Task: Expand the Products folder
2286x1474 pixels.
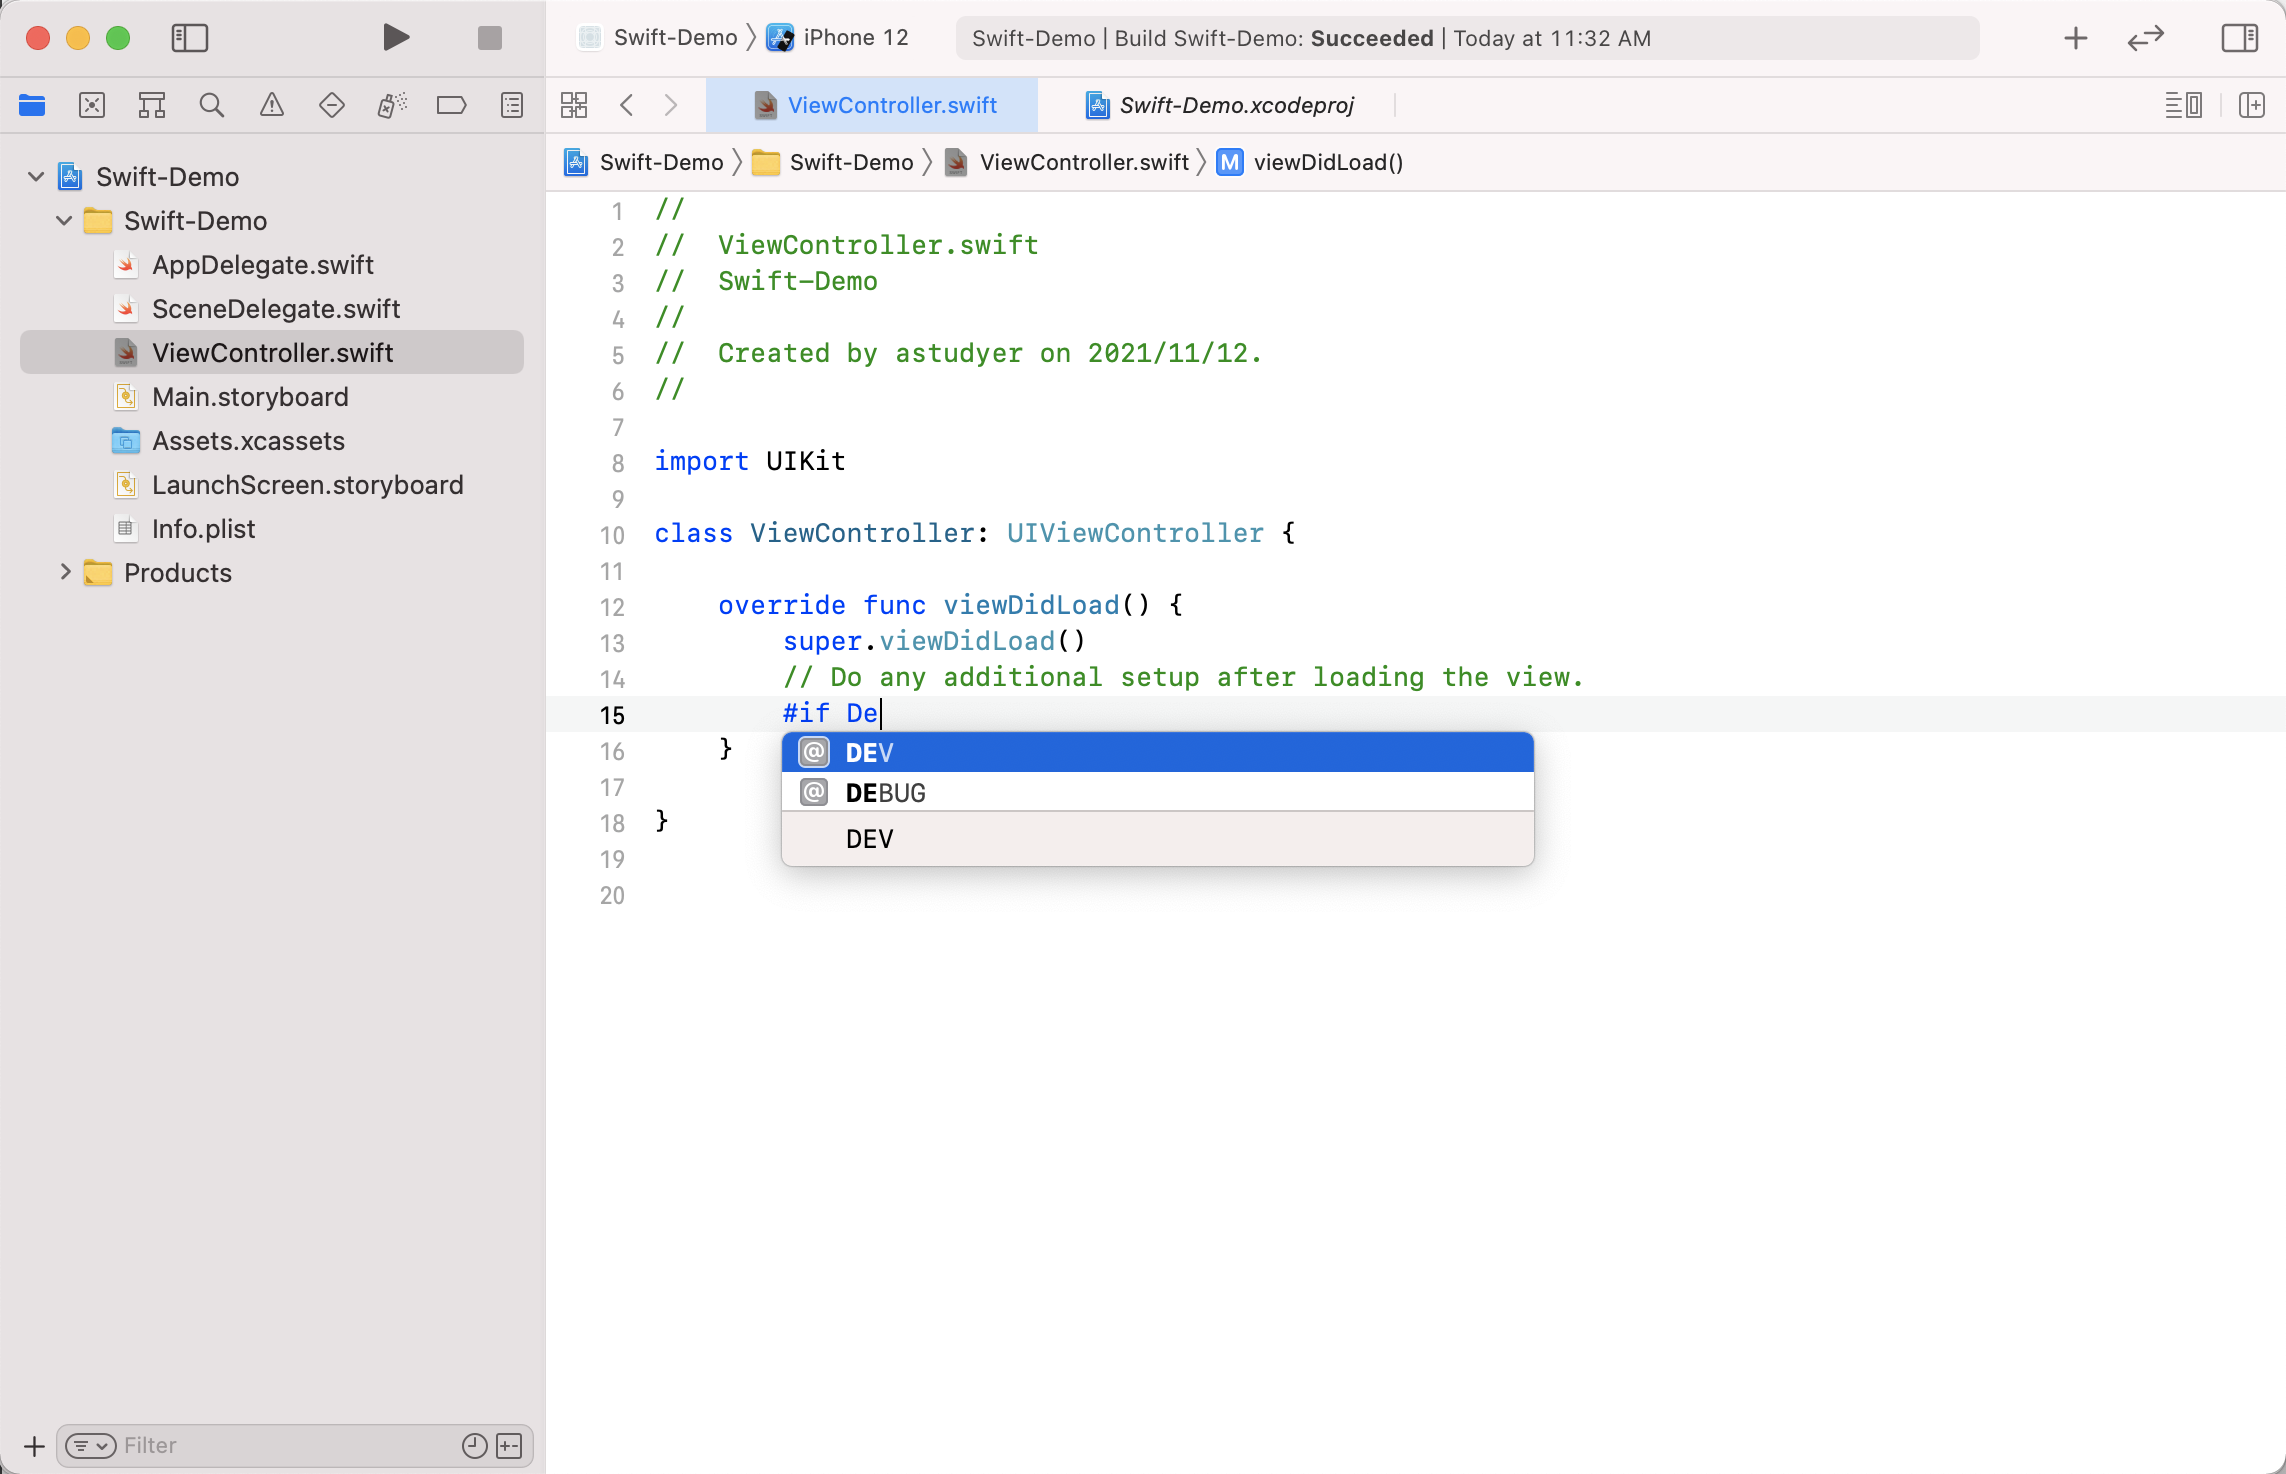Action: point(65,572)
